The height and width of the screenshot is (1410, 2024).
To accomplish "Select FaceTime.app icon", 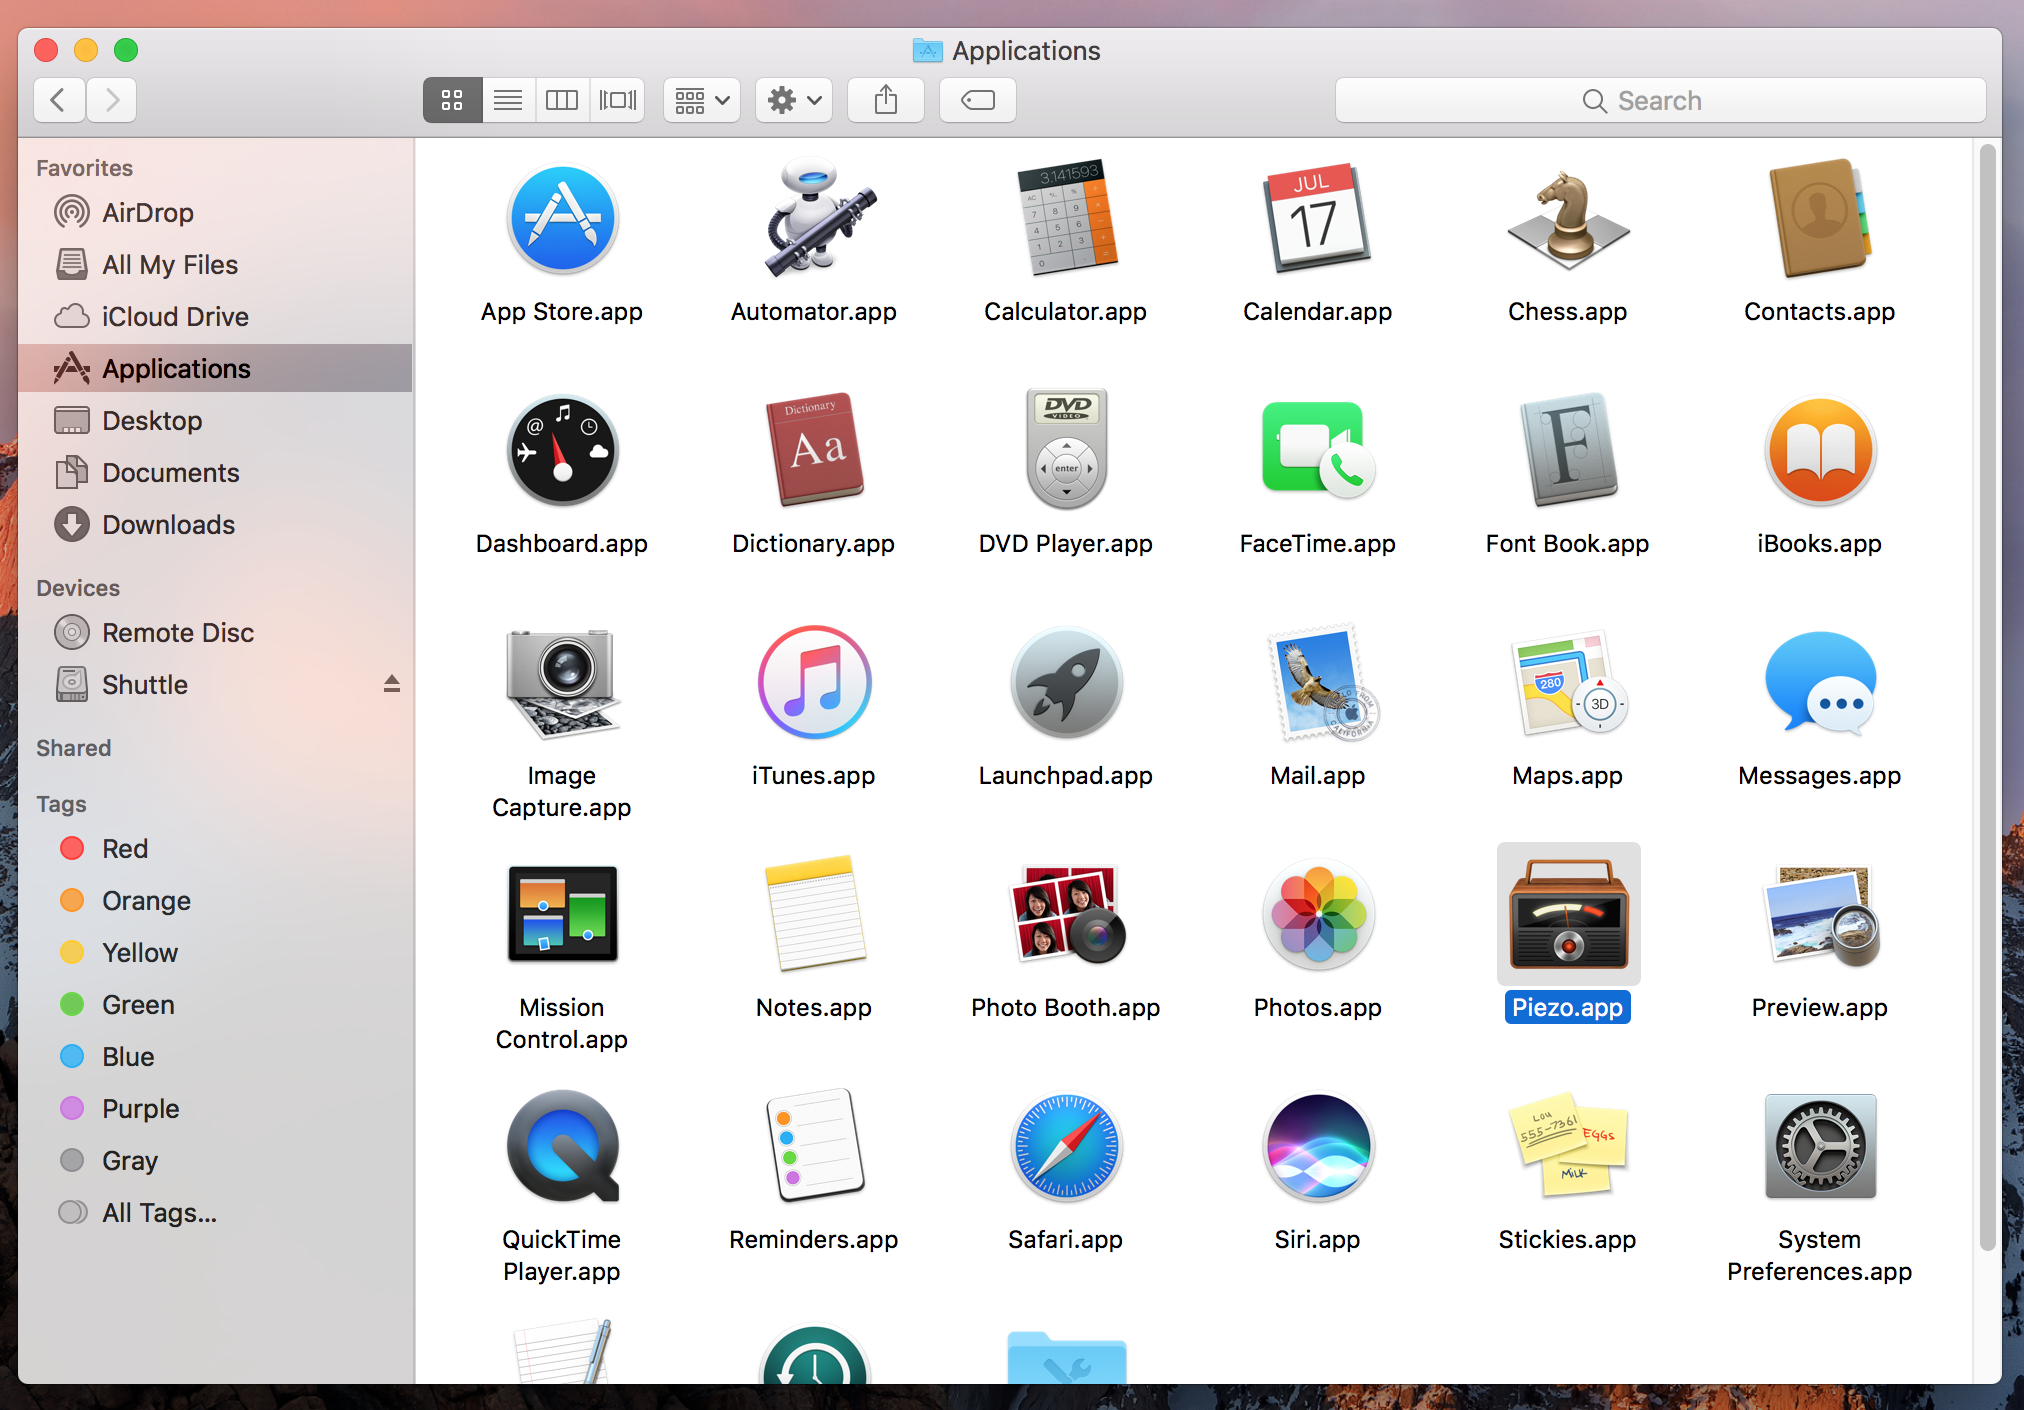I will (x=1317, y=450).
